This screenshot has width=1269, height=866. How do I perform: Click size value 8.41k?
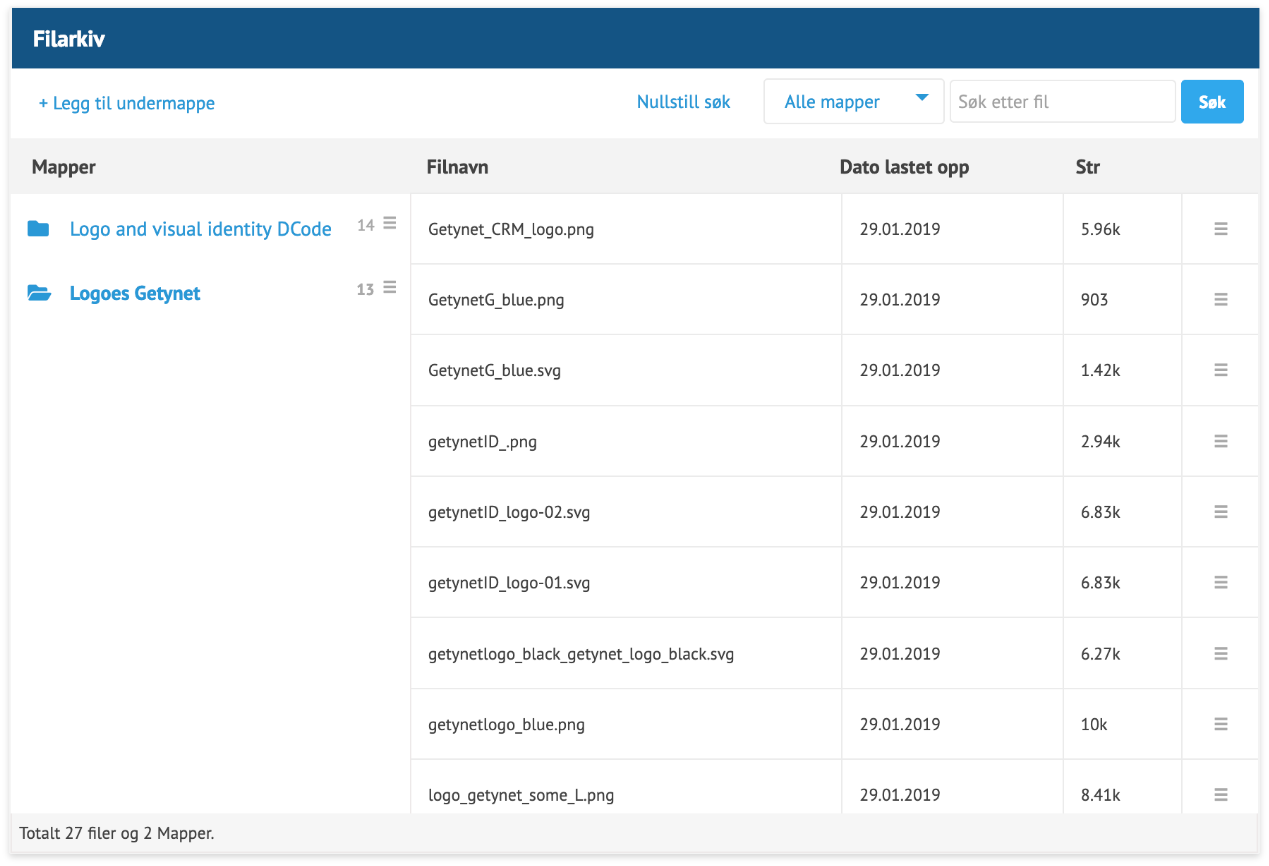click(1100, 795)
